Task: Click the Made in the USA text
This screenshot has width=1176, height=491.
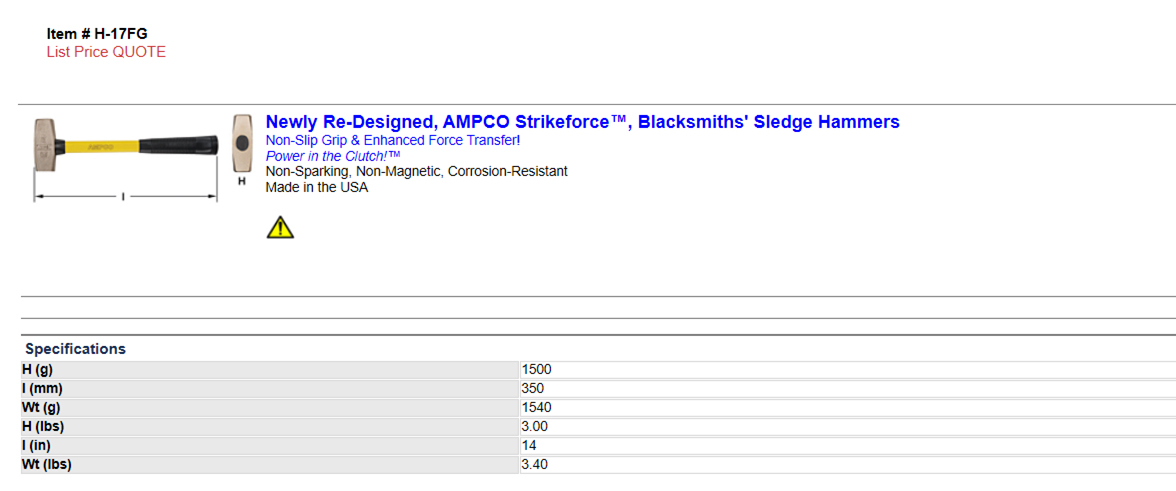Action: tap(316, 187)
